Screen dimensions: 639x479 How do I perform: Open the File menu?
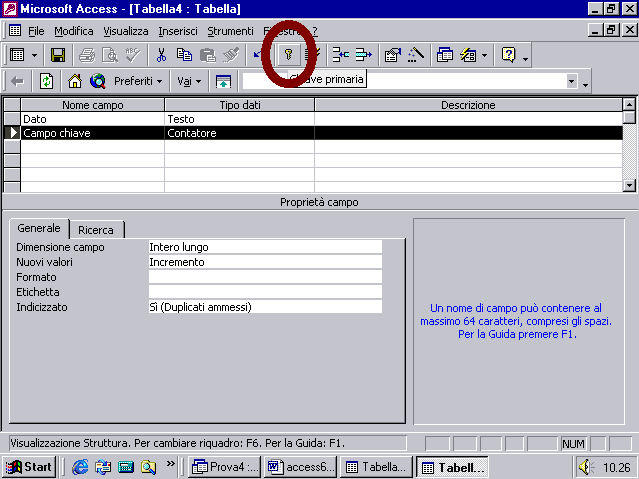(x=36, y=31)
